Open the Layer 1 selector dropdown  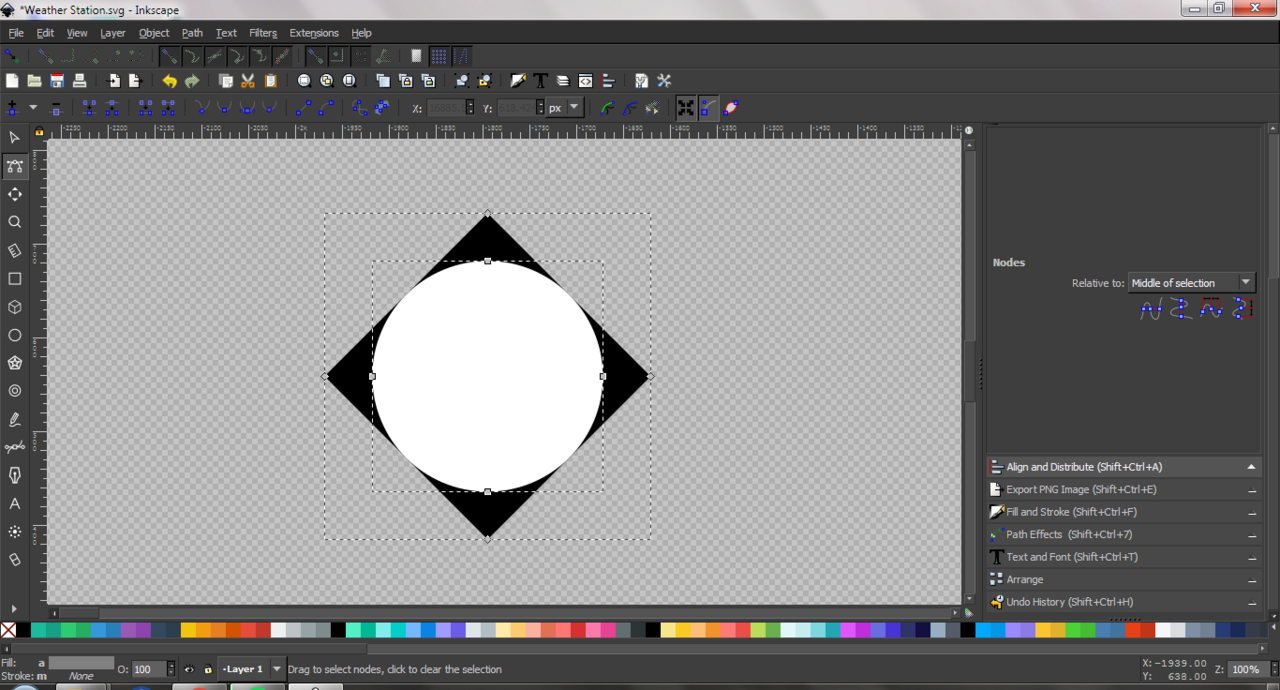point(251,669)
